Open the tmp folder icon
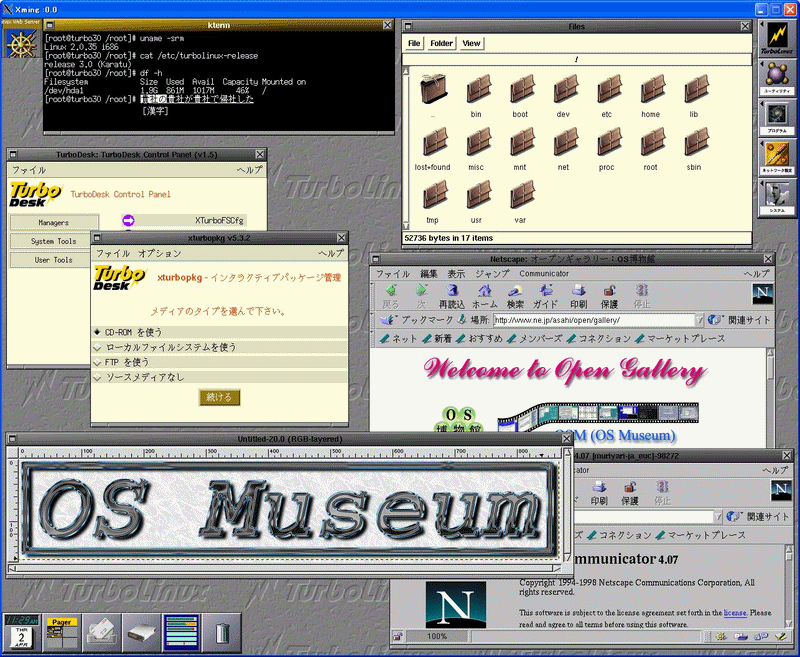This screenshot has height=657, width=800. point(434,195)
